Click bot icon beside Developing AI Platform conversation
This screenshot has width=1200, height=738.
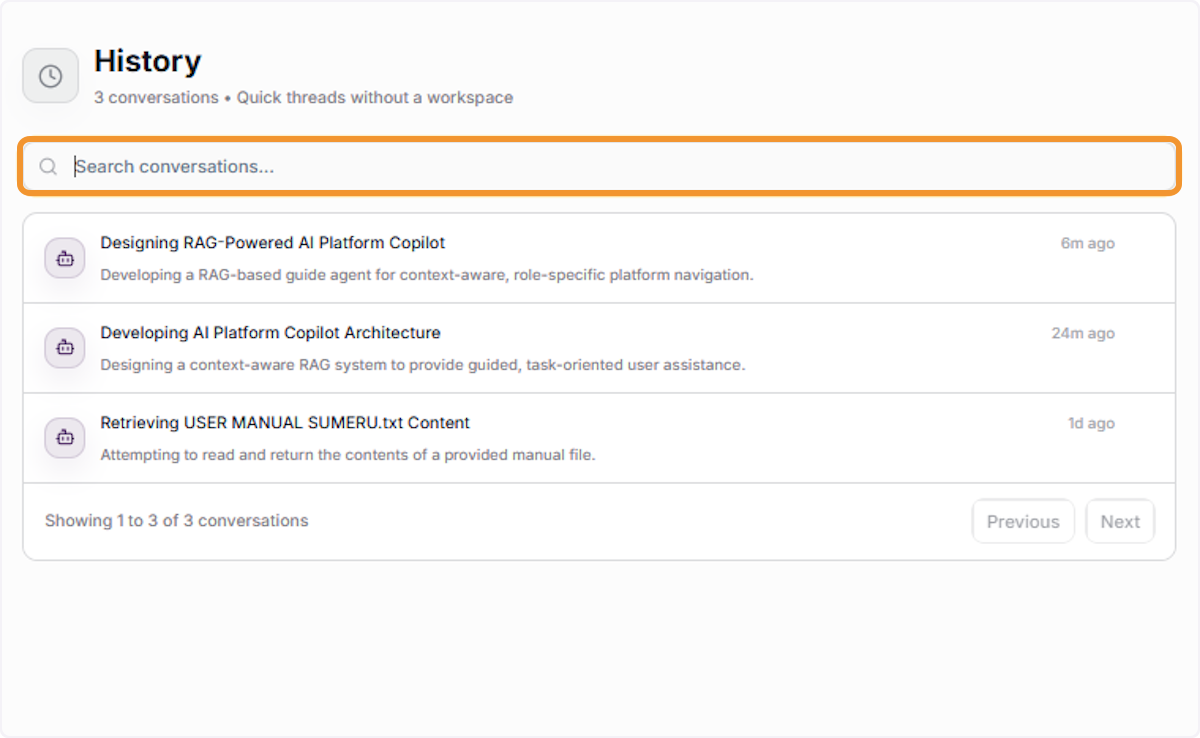(65, 348)
